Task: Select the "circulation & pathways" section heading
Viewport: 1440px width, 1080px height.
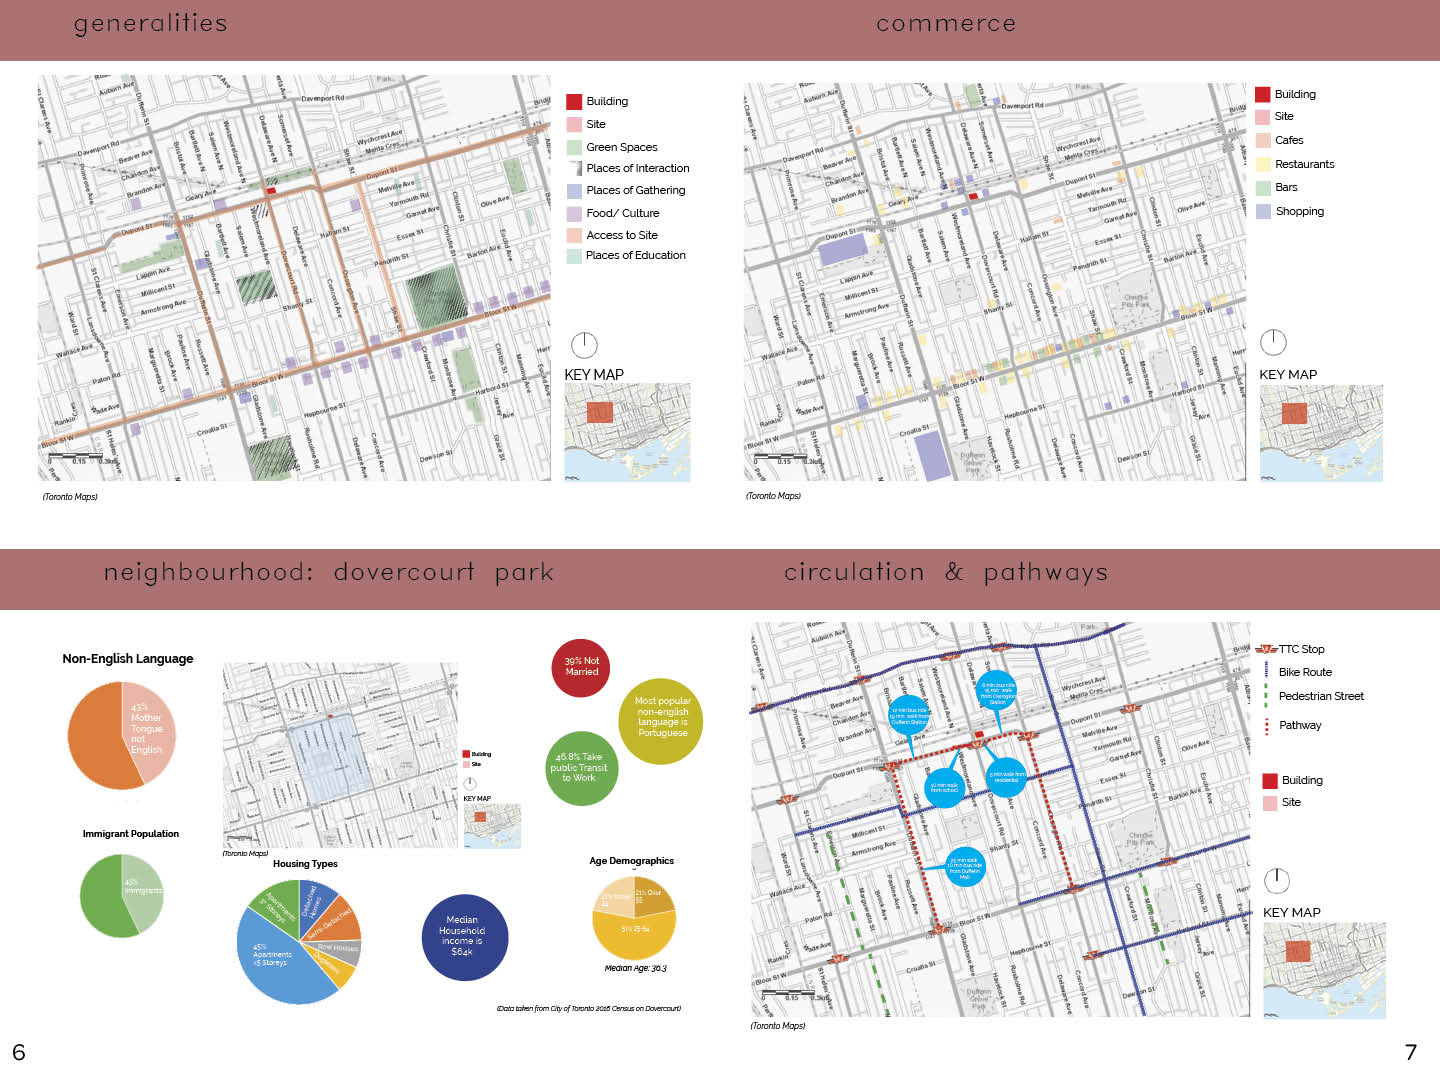Action: click(945, 573)
